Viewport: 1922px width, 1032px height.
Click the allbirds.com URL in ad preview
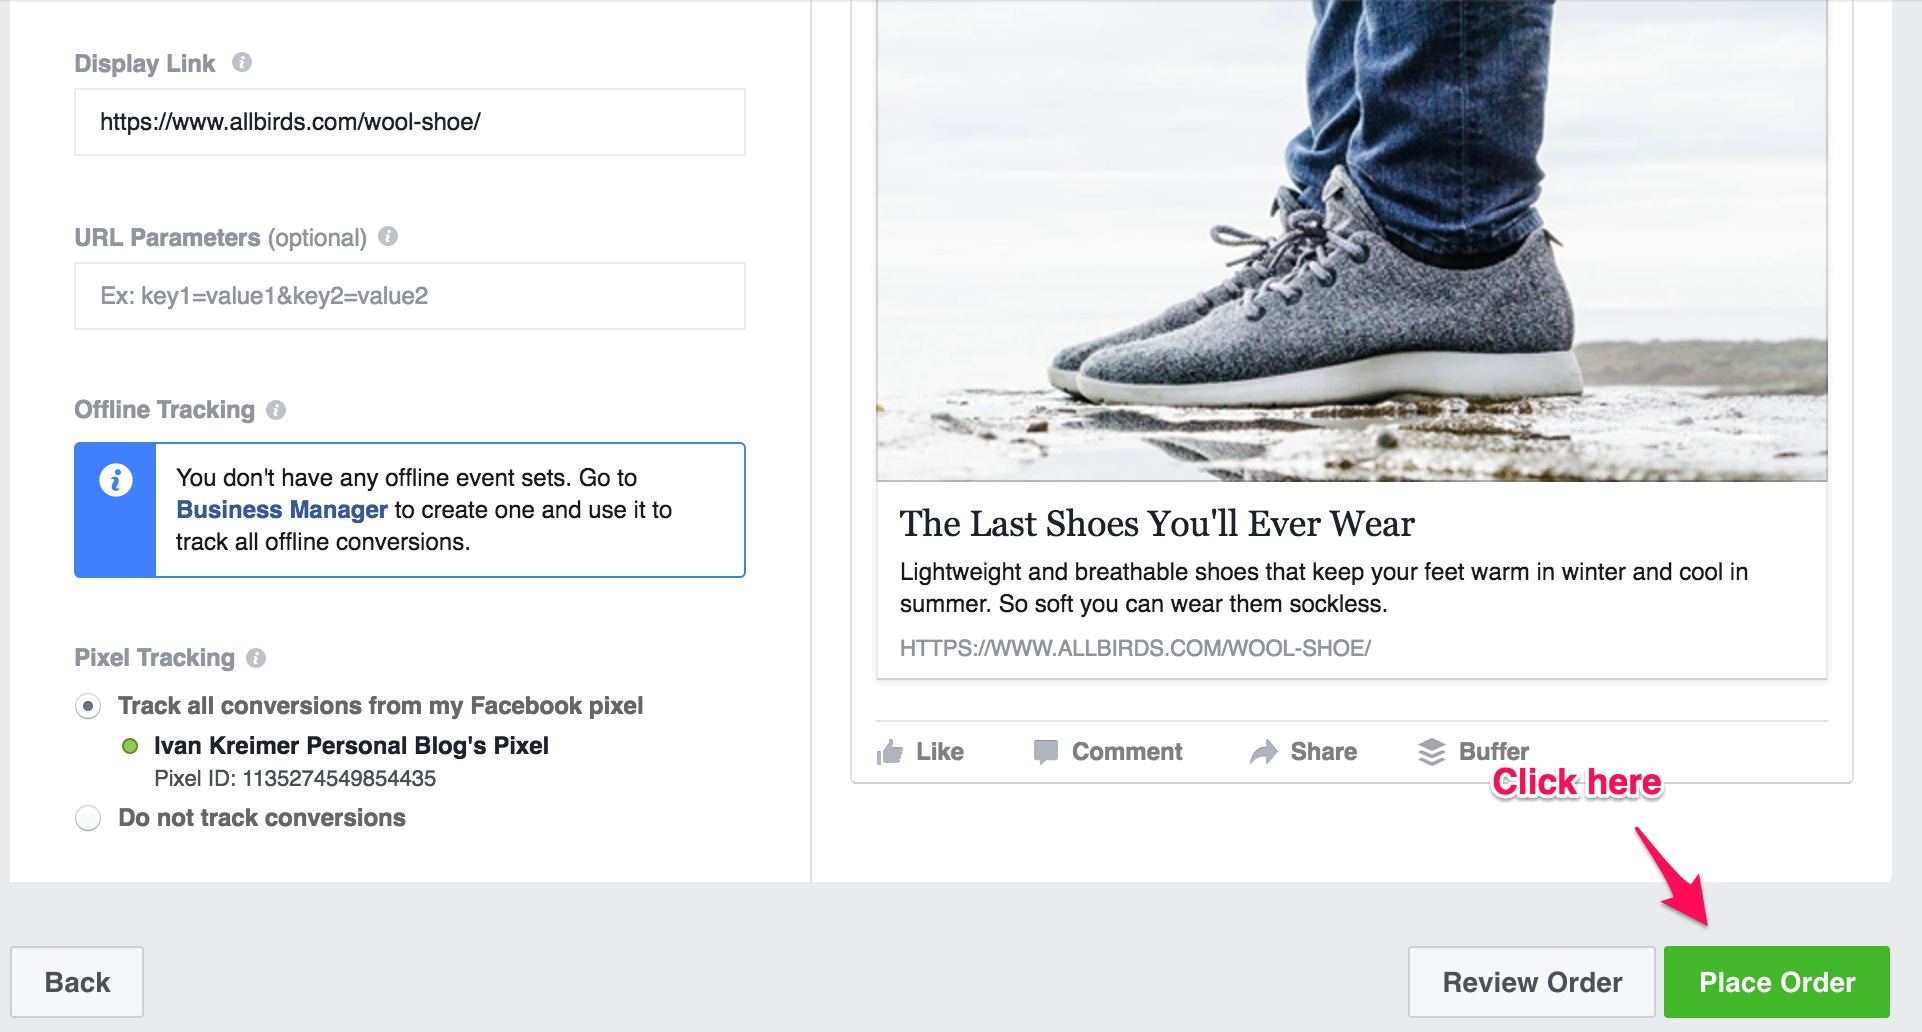(x=1135, y=648)
